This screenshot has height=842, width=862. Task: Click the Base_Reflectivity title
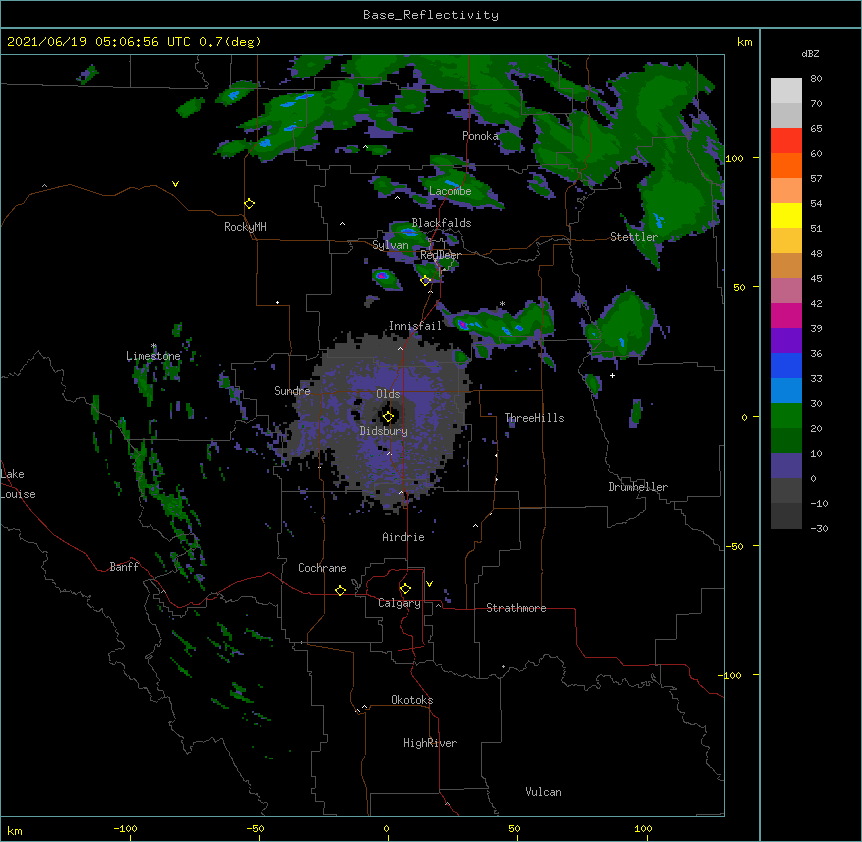pos(431,15)
